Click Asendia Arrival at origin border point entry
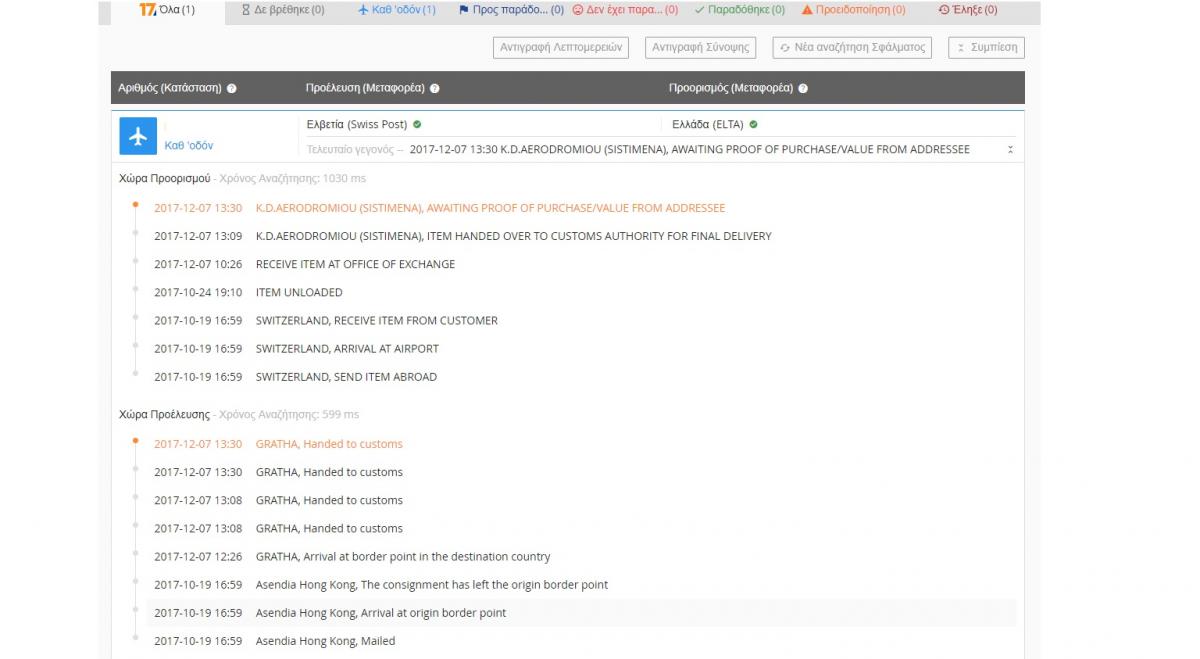This screenshot has width=1200, height=659. 381,612
